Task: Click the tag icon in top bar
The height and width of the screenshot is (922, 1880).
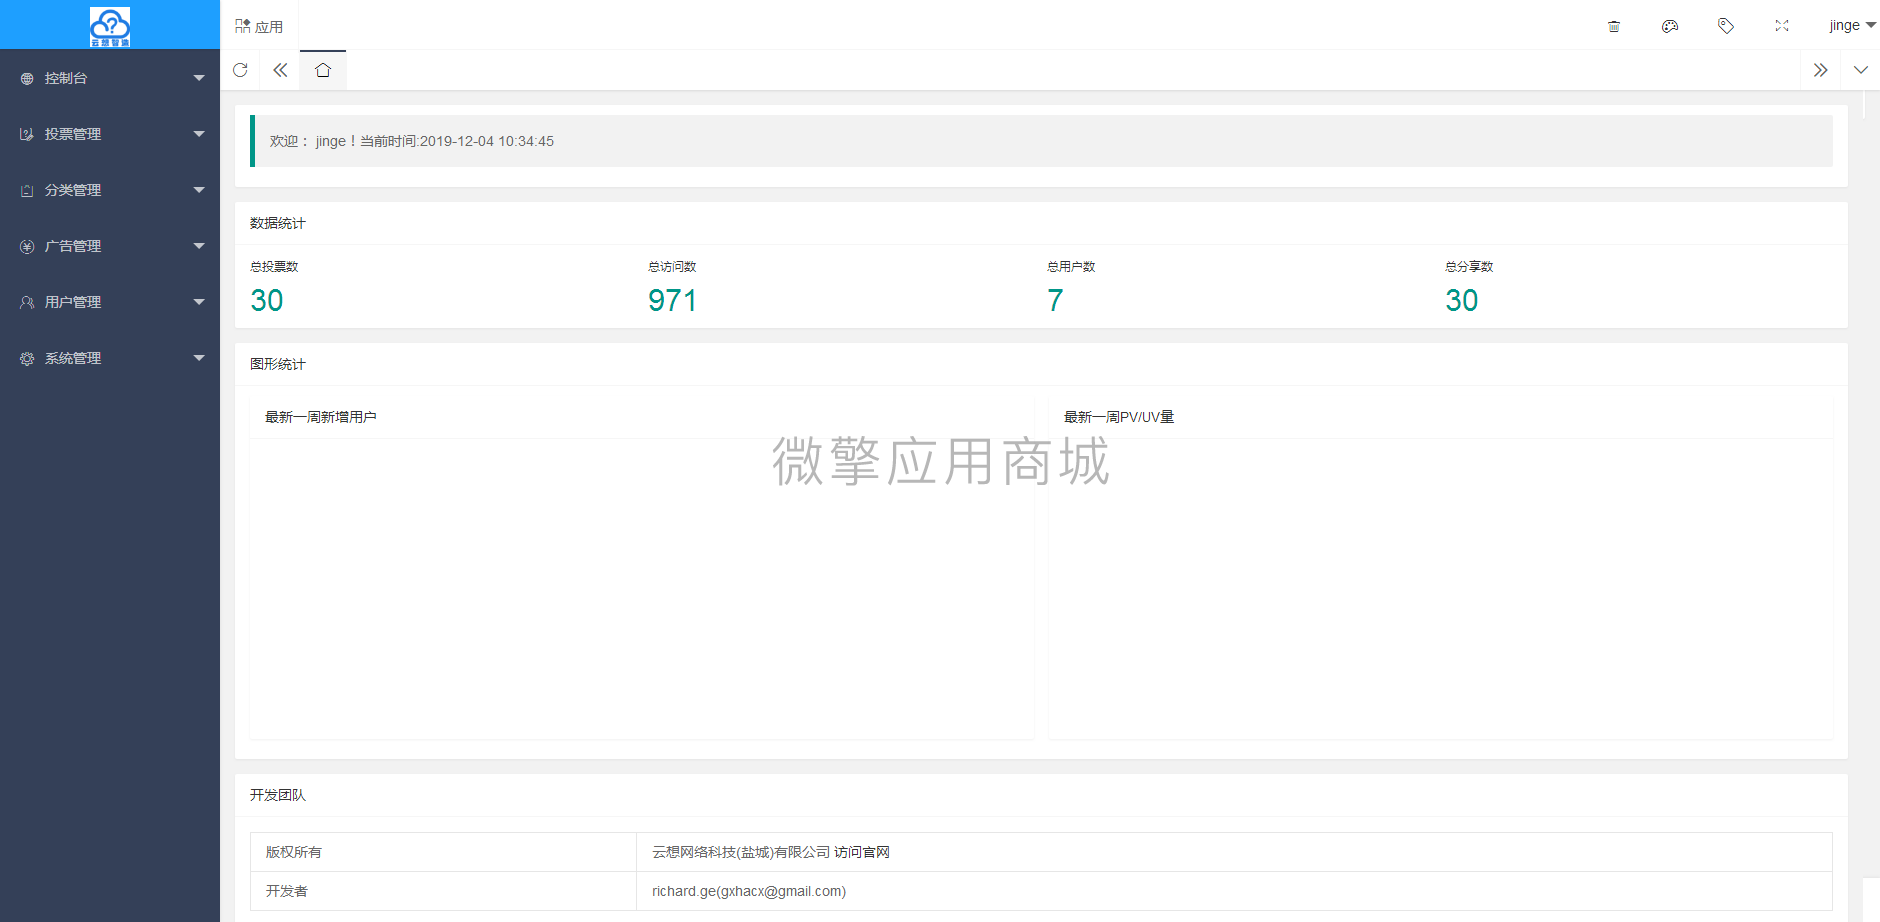Action: [x=1725, y=26]
